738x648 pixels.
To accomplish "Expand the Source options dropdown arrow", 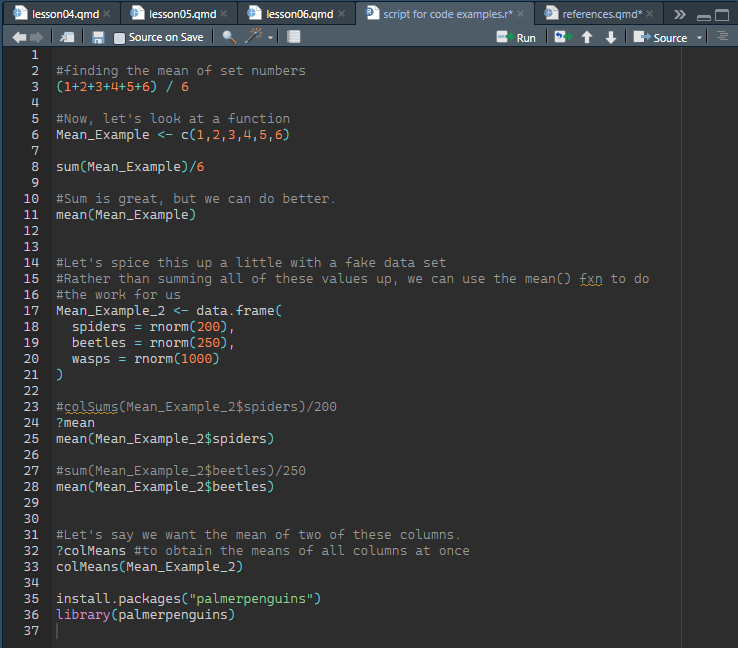I will click(x=698, y=37).
